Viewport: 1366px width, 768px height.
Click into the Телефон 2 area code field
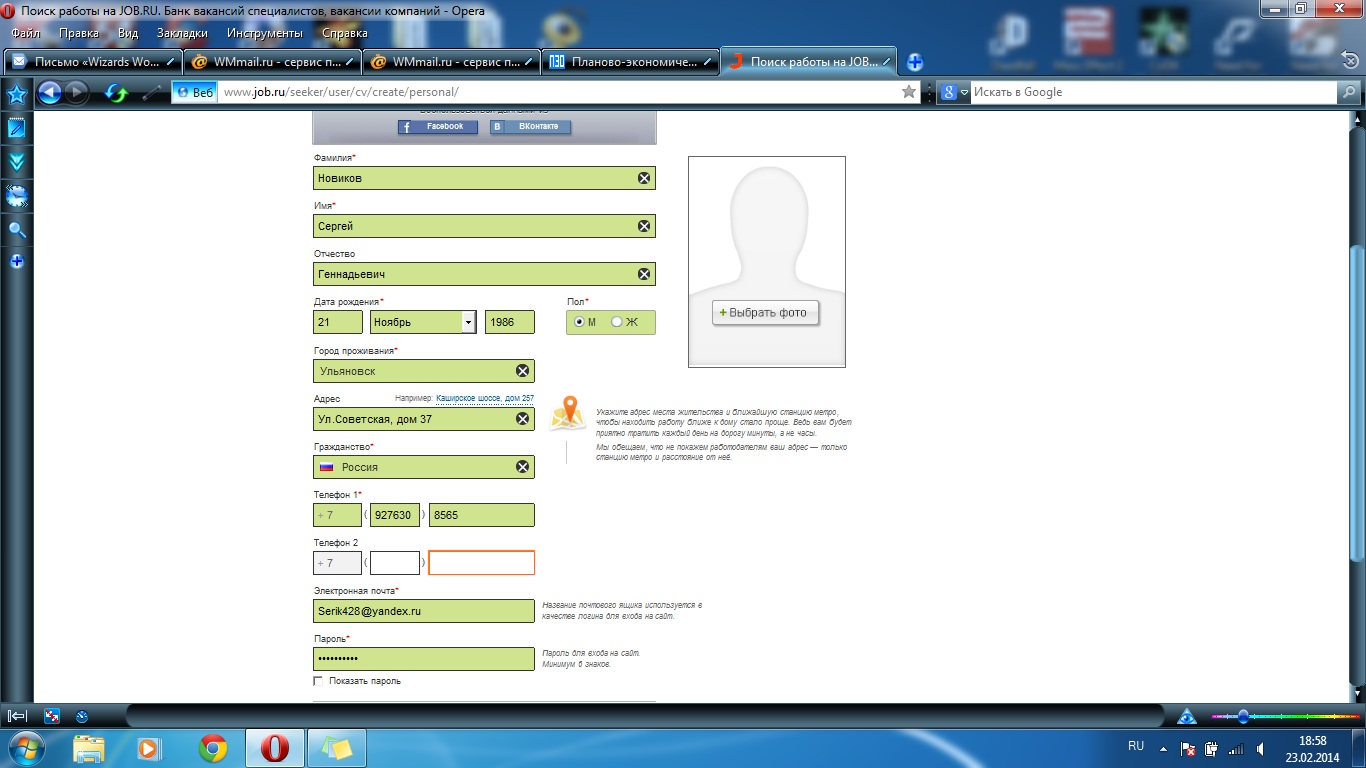coord(395,563)
